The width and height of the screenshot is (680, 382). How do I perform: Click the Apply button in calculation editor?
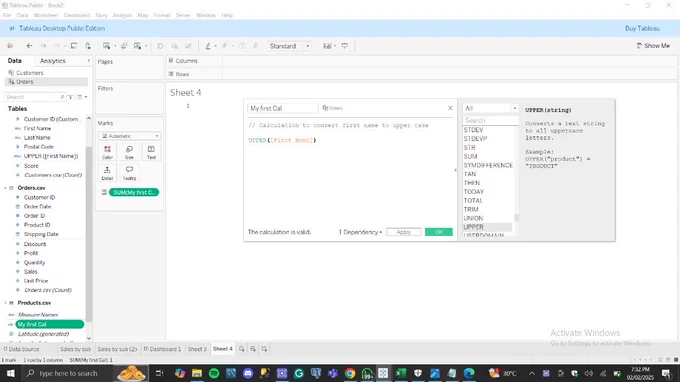[403, 232]
